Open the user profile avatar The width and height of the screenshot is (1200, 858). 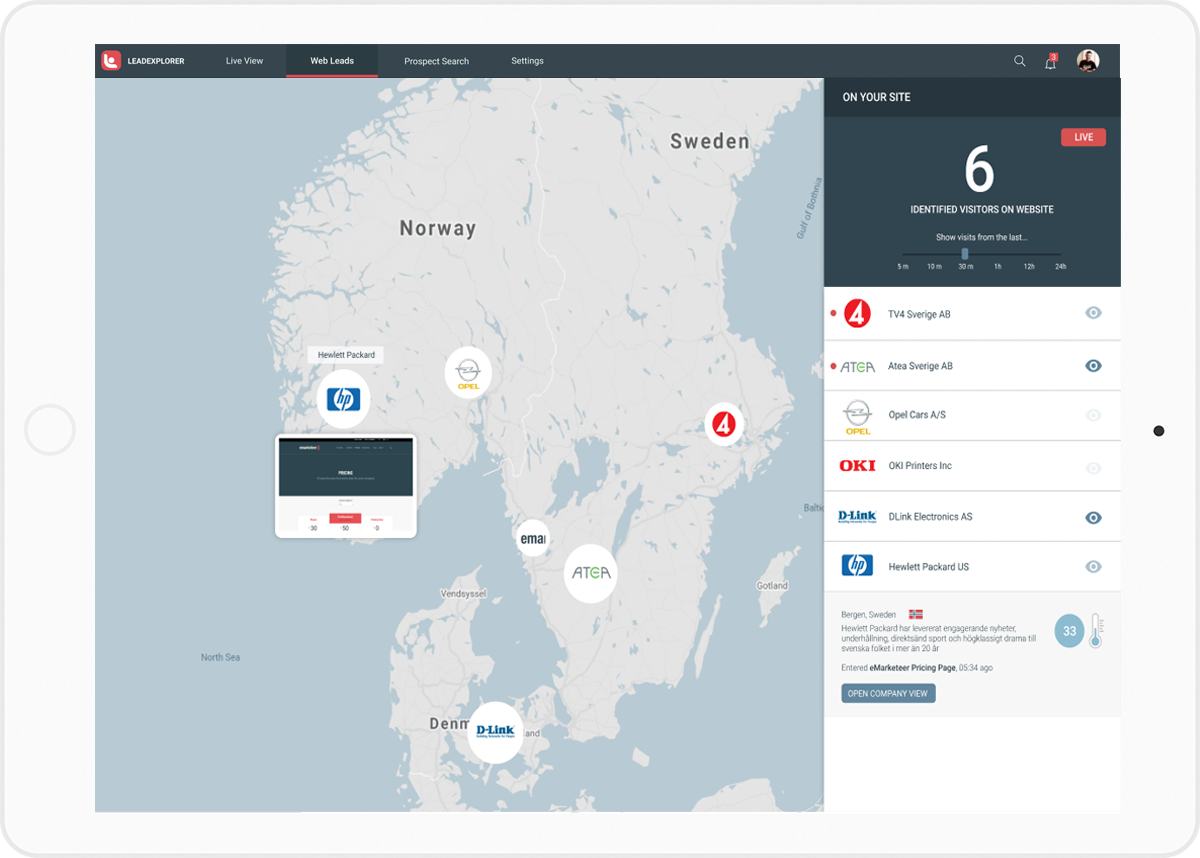[x=1088, y=61]
